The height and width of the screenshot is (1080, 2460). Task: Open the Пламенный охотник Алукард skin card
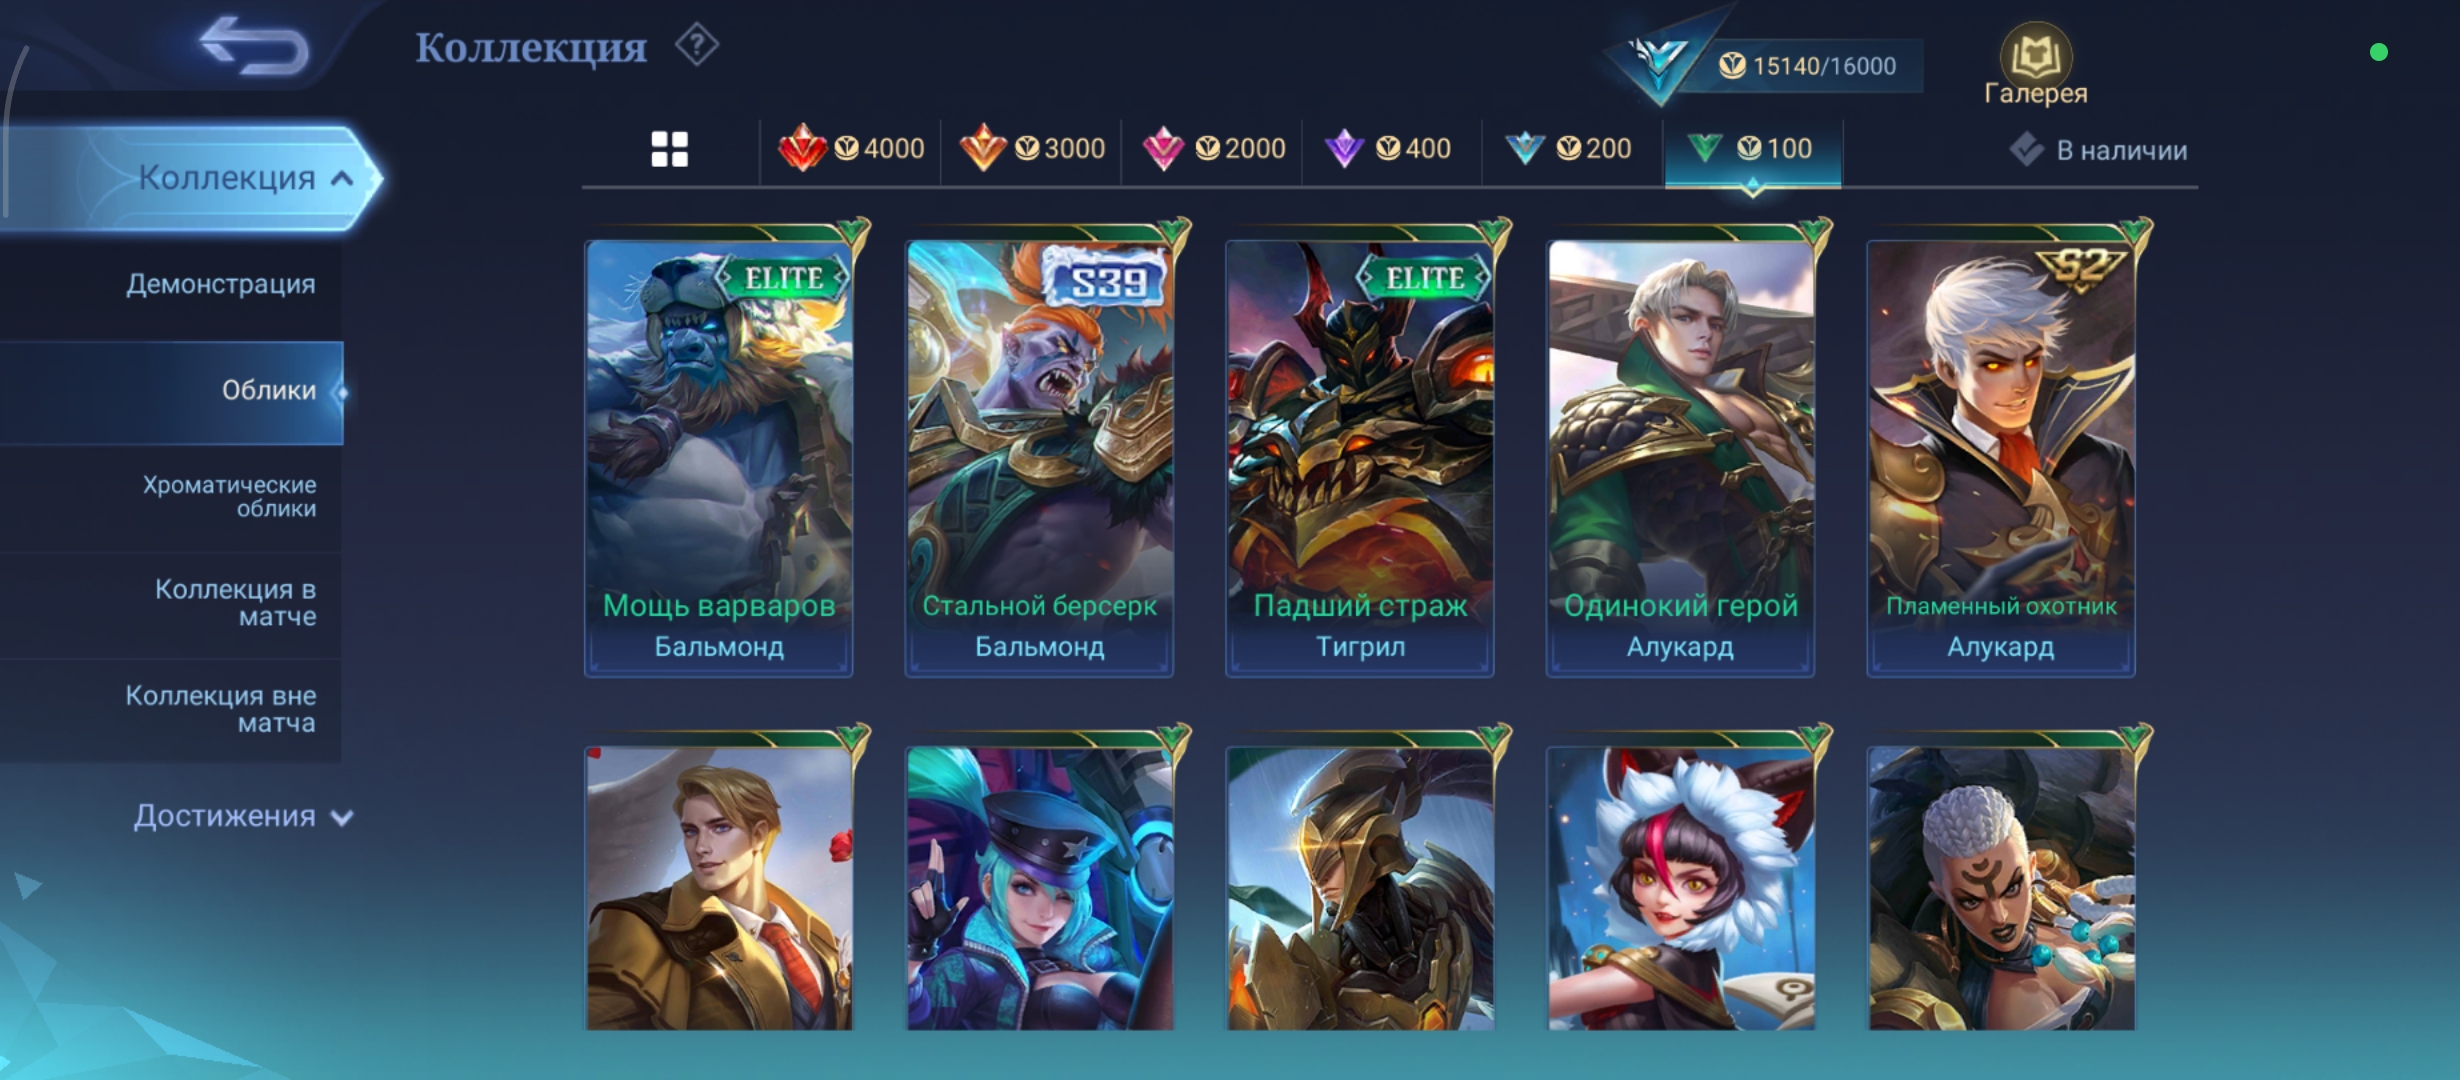(x=2001, y=458)
